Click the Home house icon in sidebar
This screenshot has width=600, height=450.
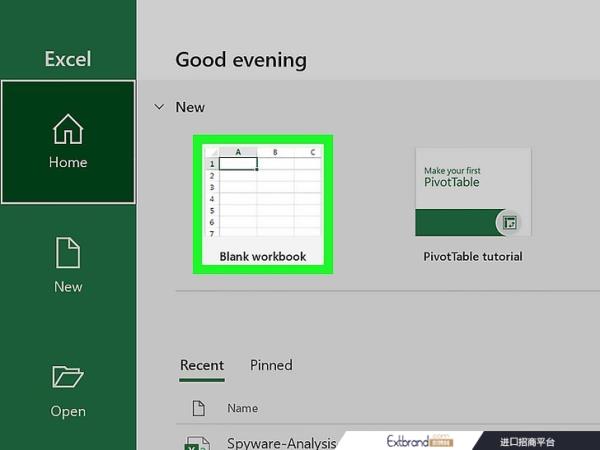[68, 129]
